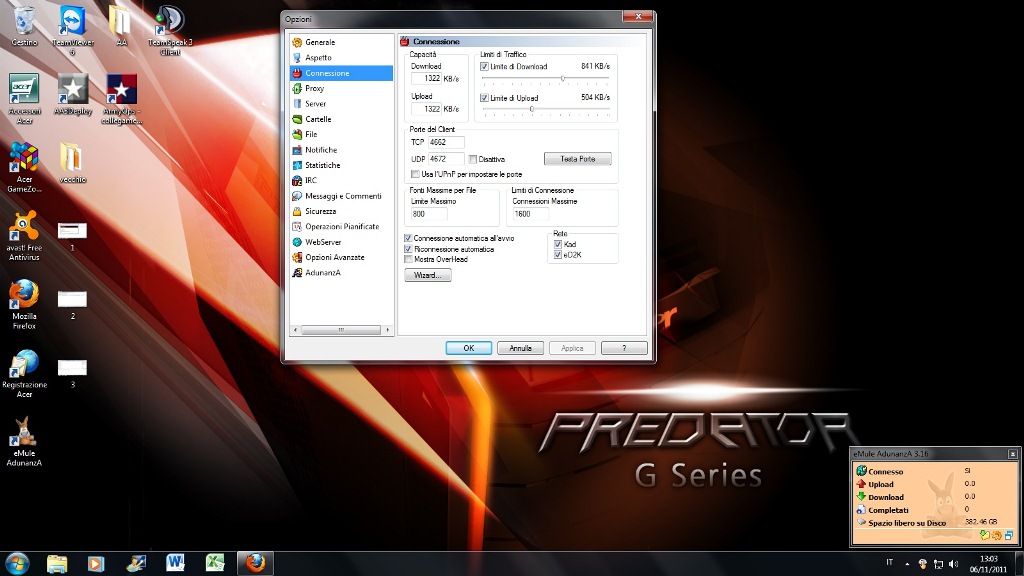Uncheck the Kad network checkbox
The width and height of the screenshot is (1024, 576).
click(x=559, y=244)
